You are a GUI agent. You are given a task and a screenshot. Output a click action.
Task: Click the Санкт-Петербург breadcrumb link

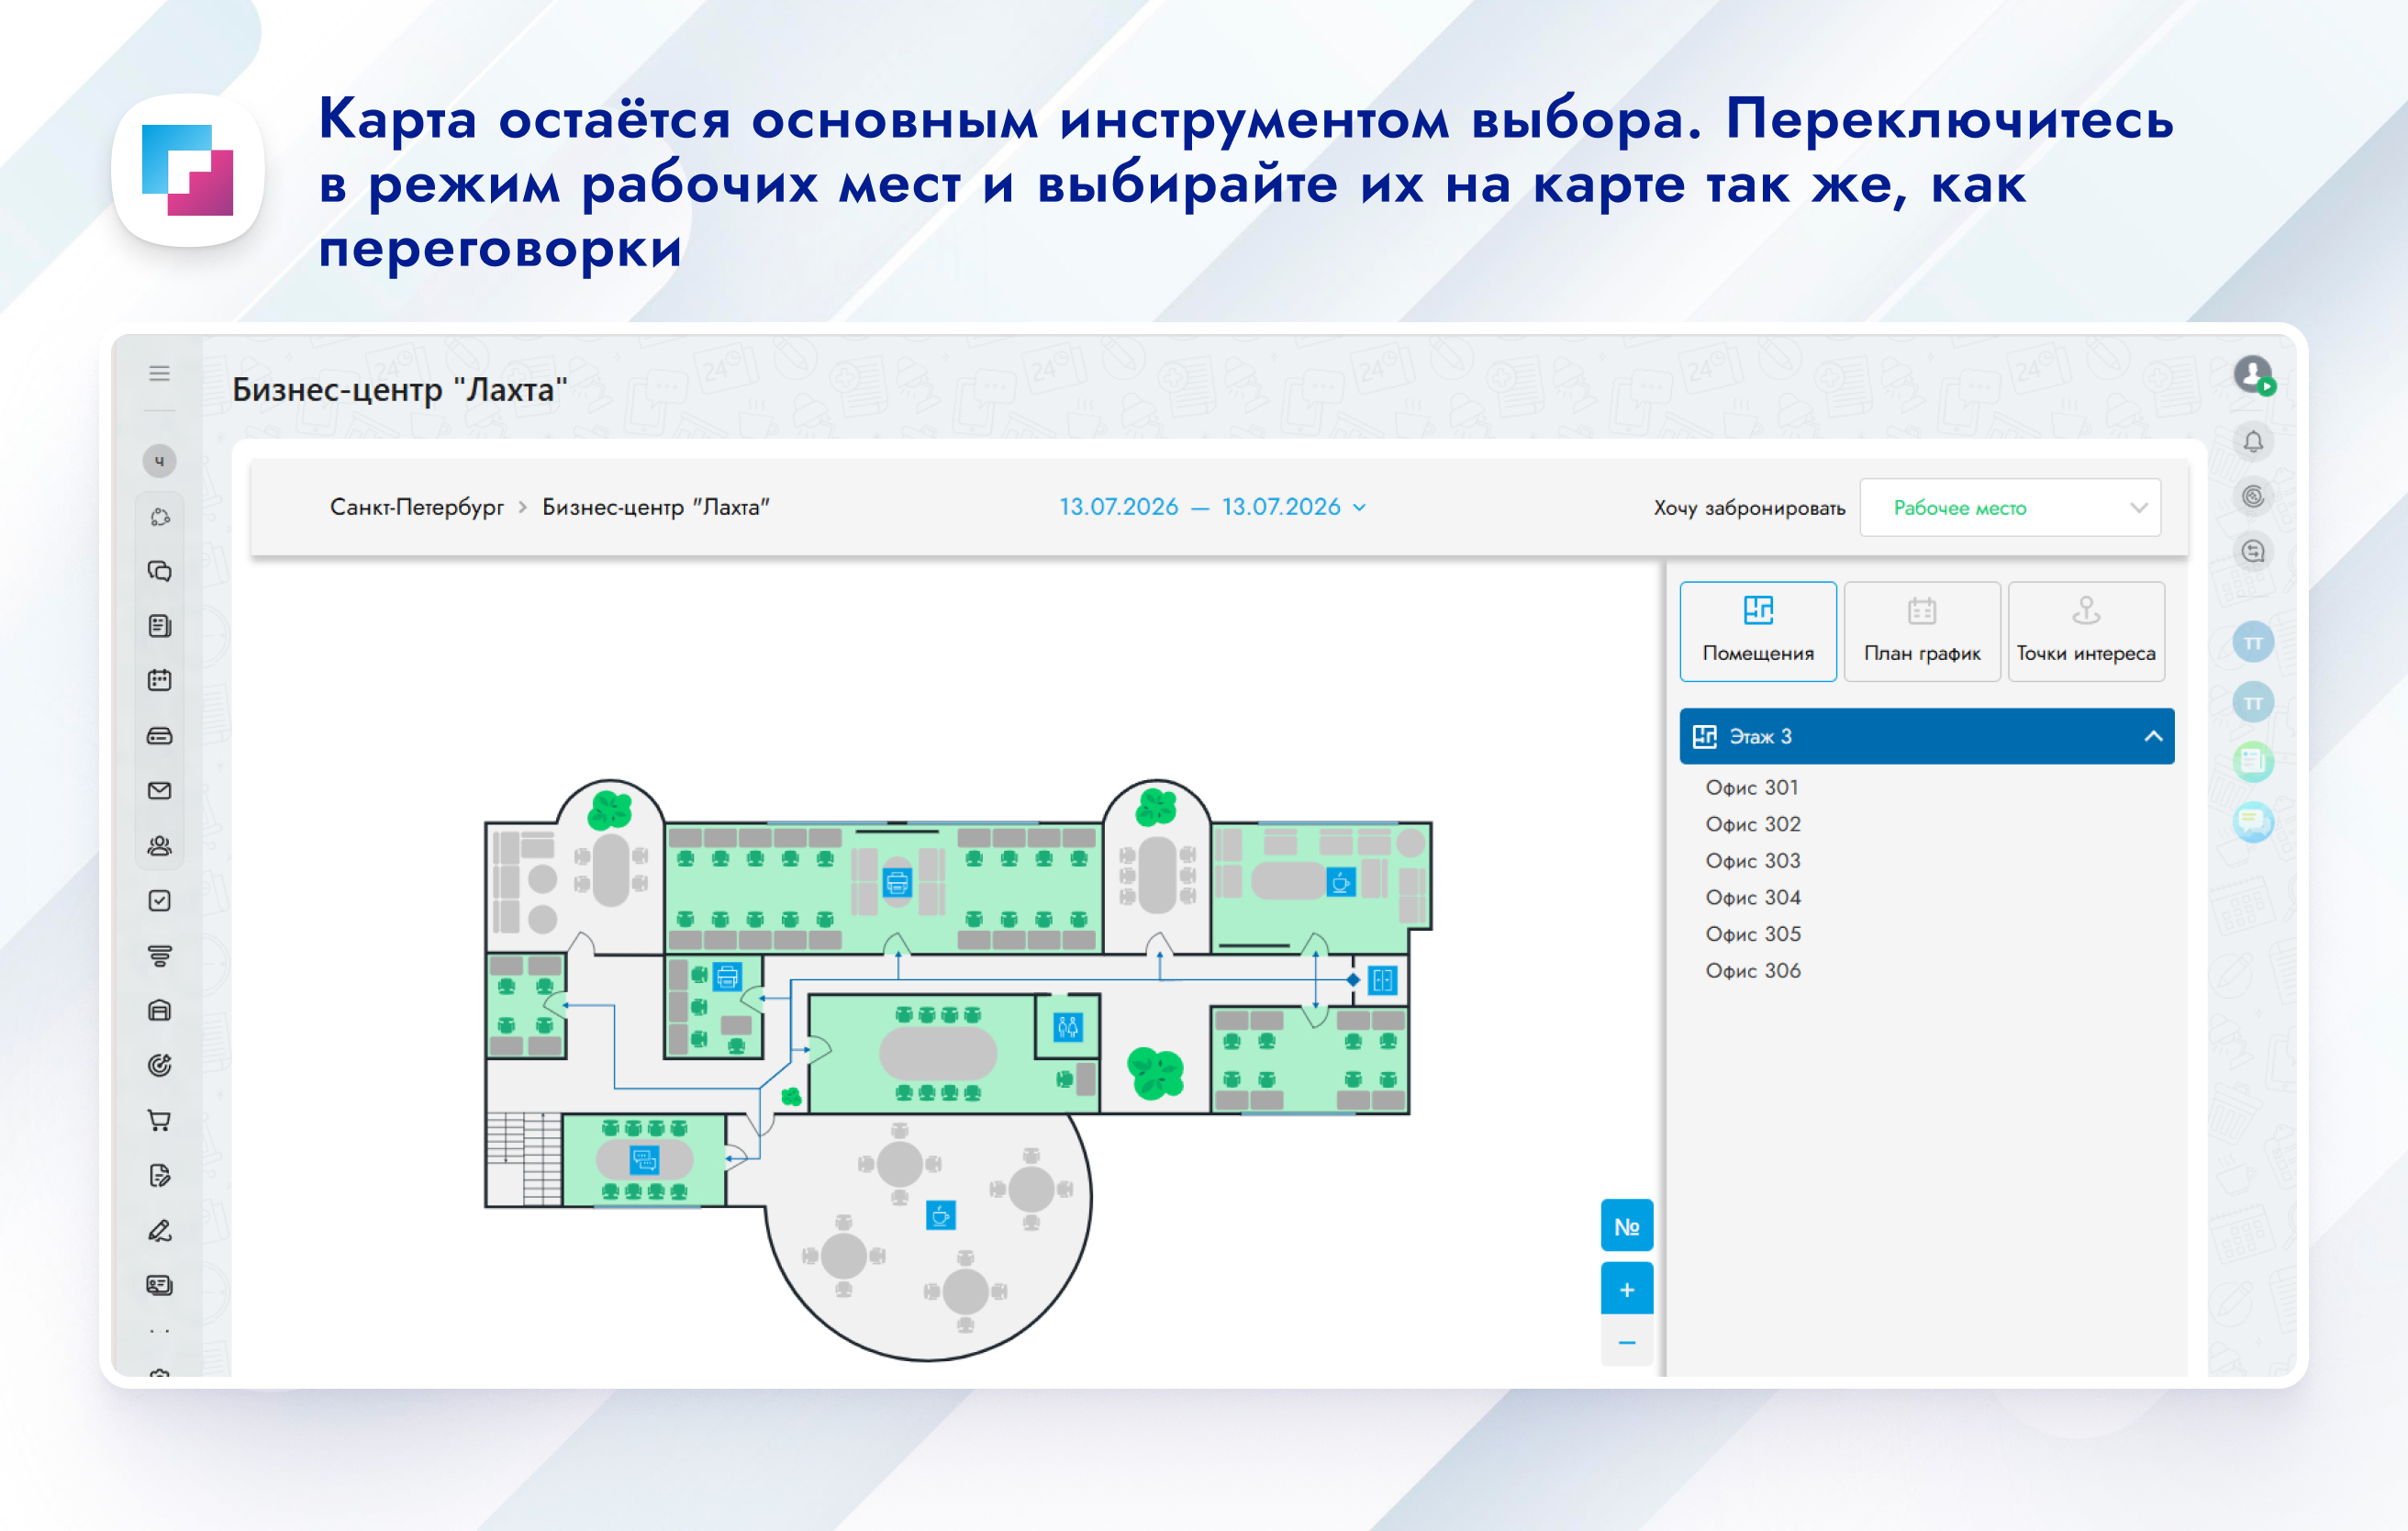click(416, 507)
